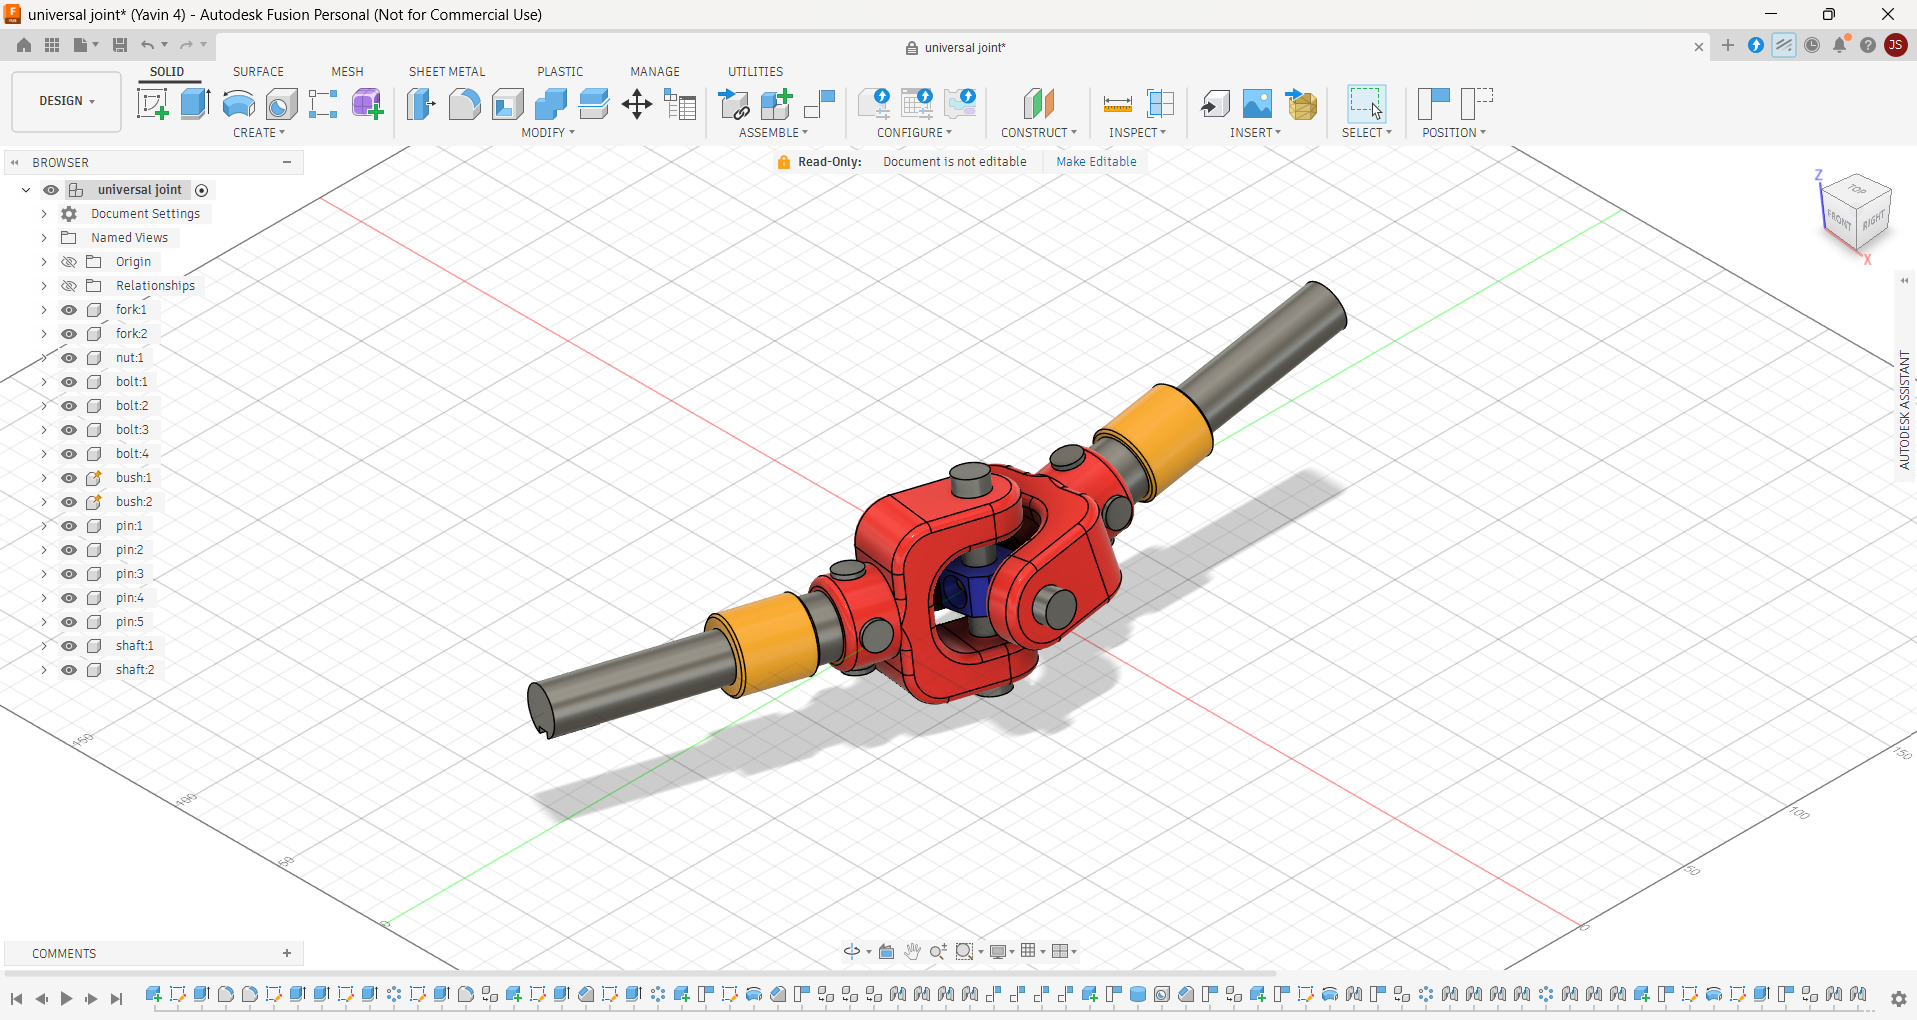Open the INSPECT dropdown menu
Screen dimensions: 1917x1020
(1137, 133)
